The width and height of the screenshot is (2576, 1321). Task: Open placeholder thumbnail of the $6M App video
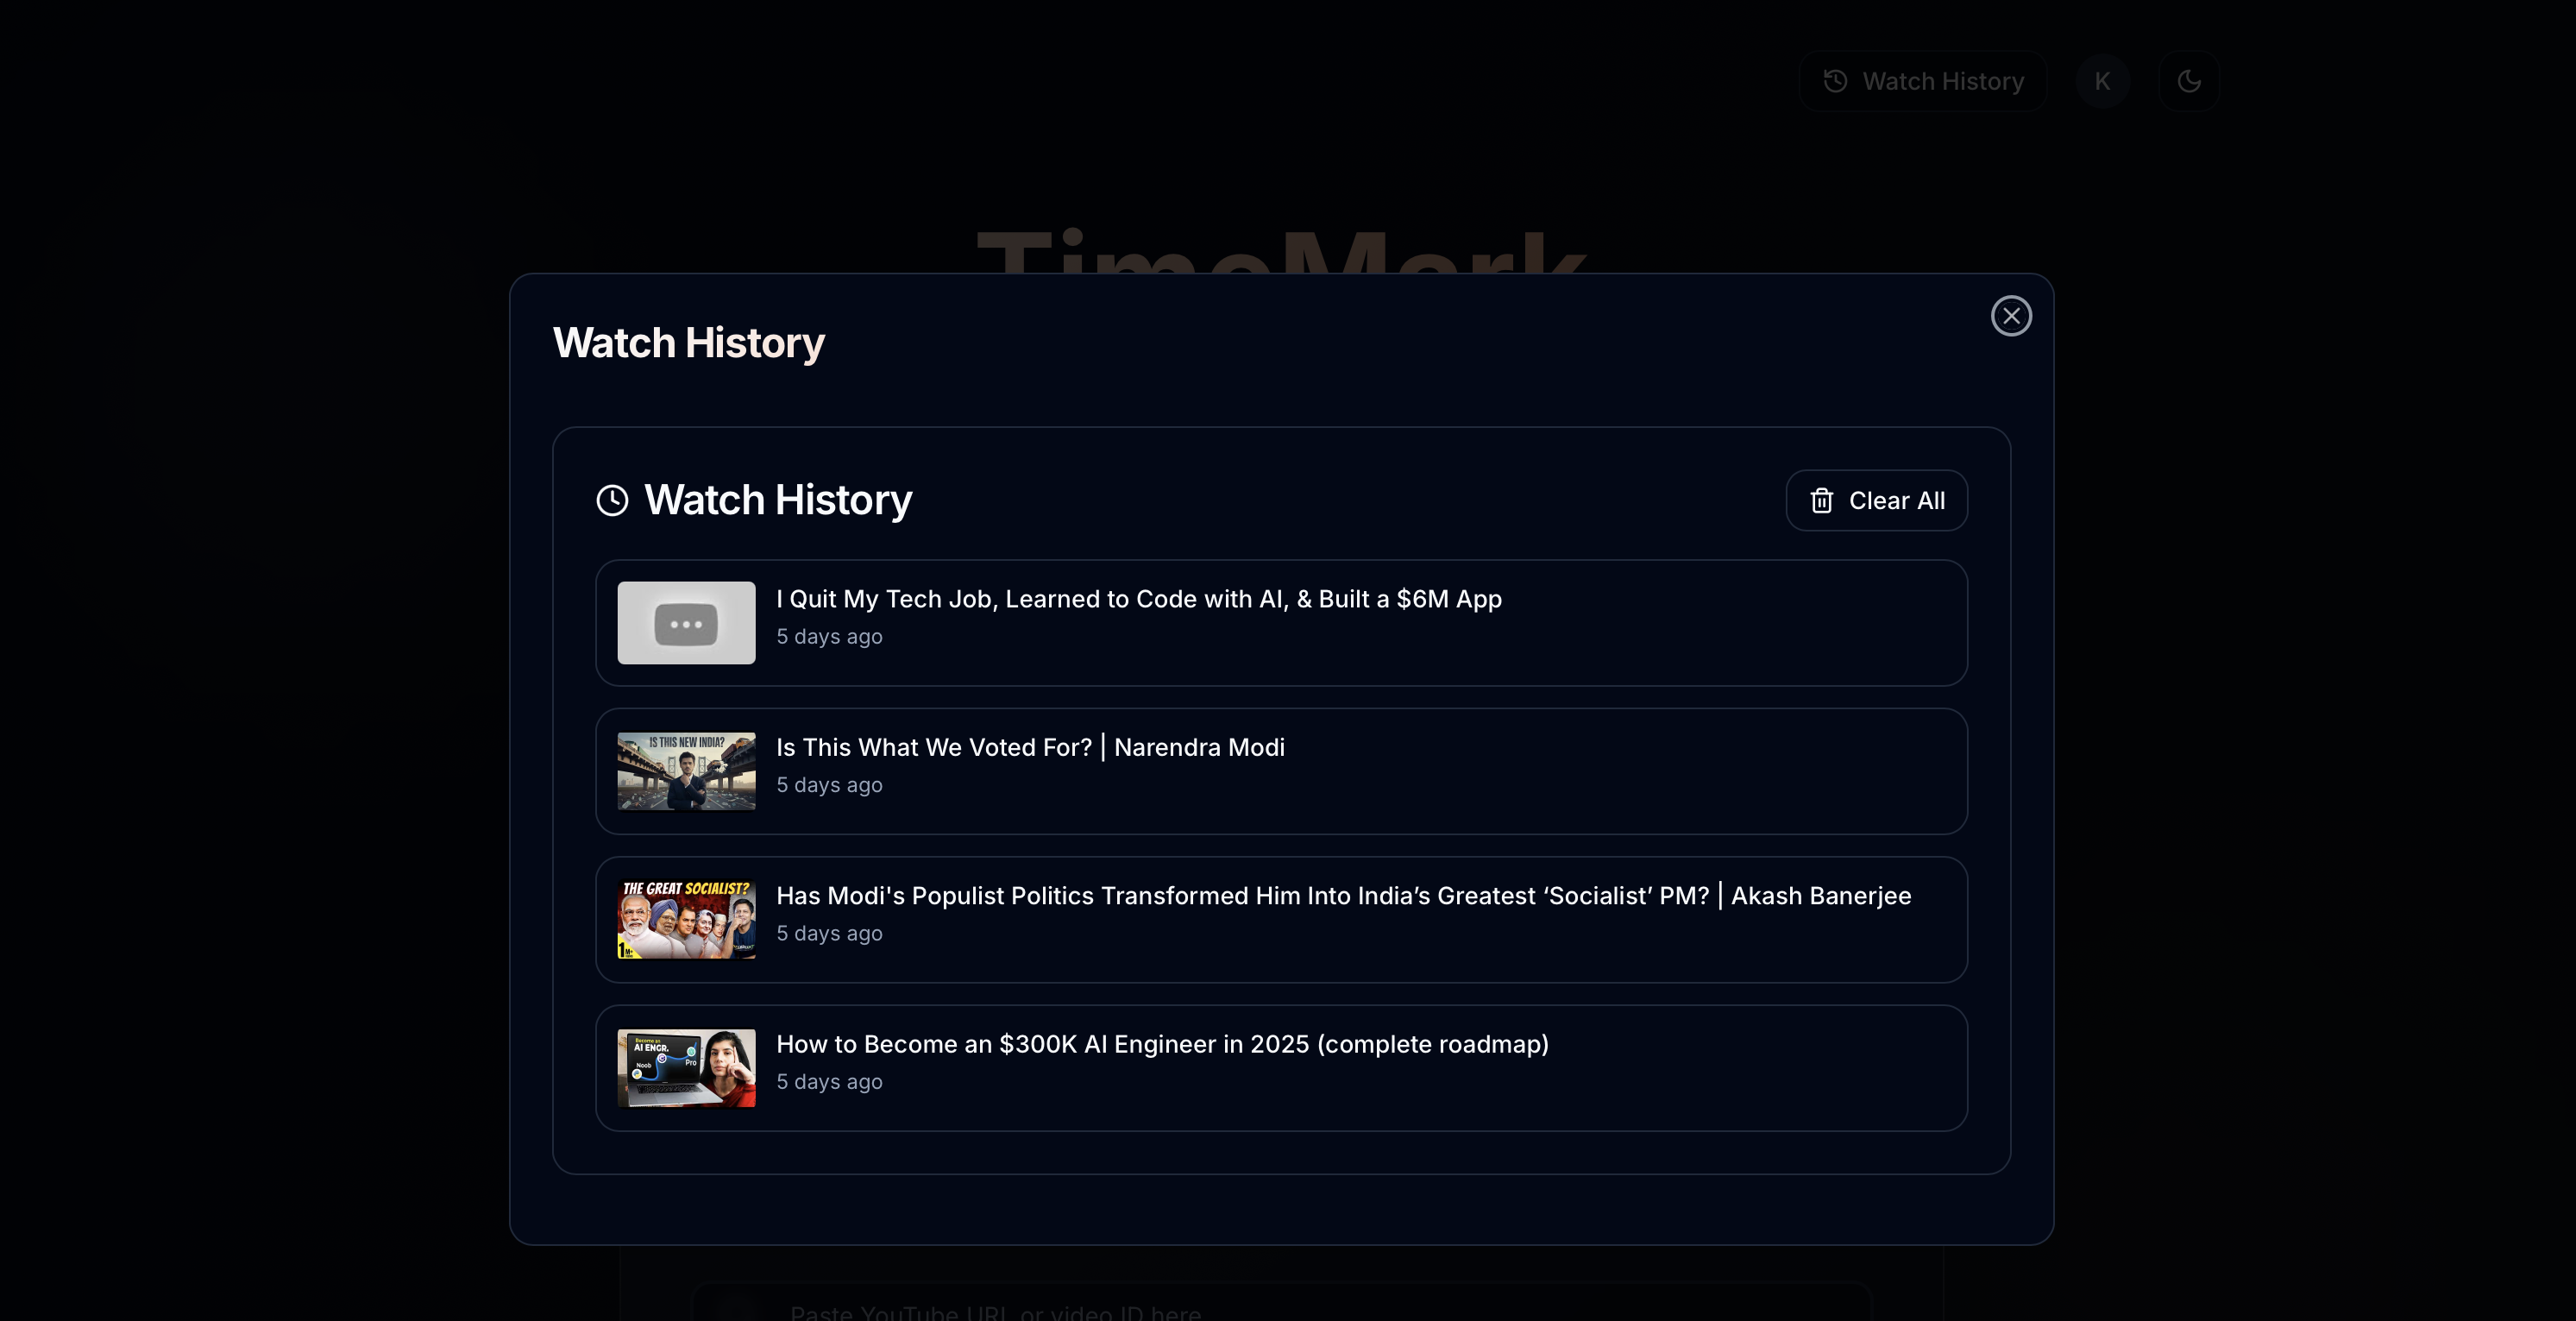click(686, 623)
